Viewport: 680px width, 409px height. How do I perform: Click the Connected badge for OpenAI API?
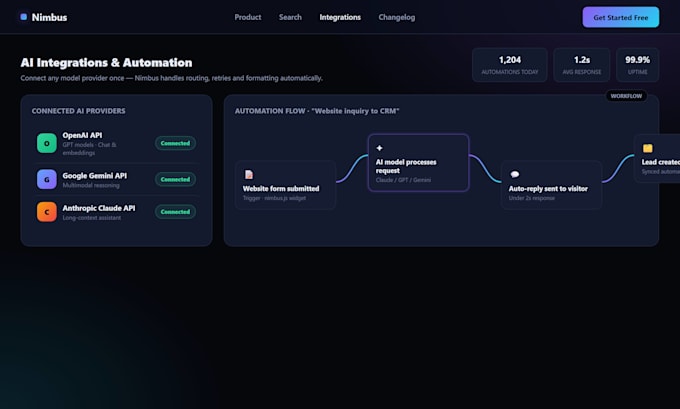(175, 143)
